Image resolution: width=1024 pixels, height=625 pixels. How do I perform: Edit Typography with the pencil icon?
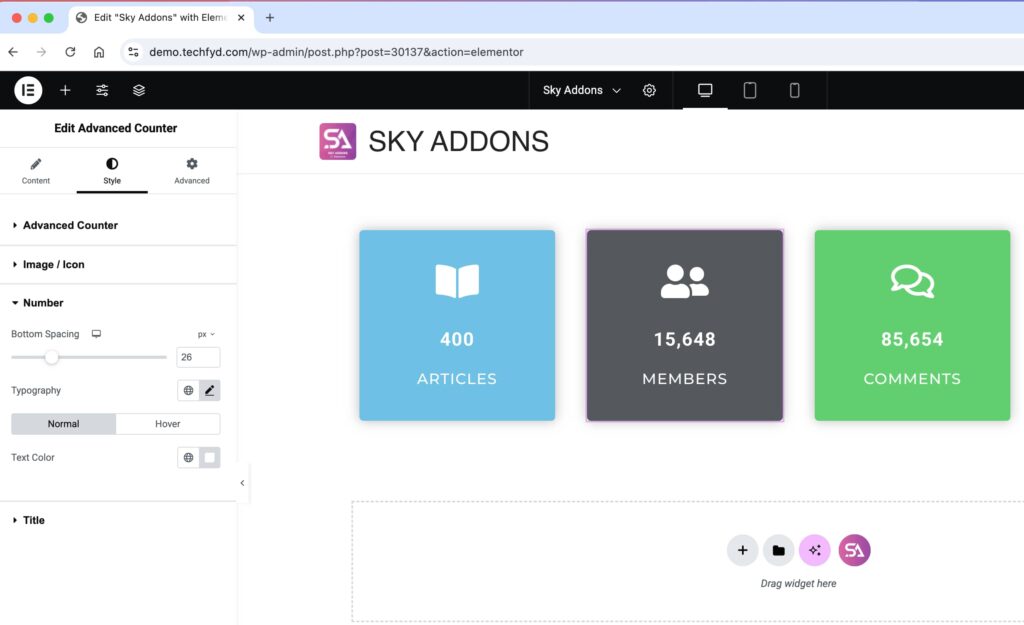pyautogui.click(x=210, y=391)
